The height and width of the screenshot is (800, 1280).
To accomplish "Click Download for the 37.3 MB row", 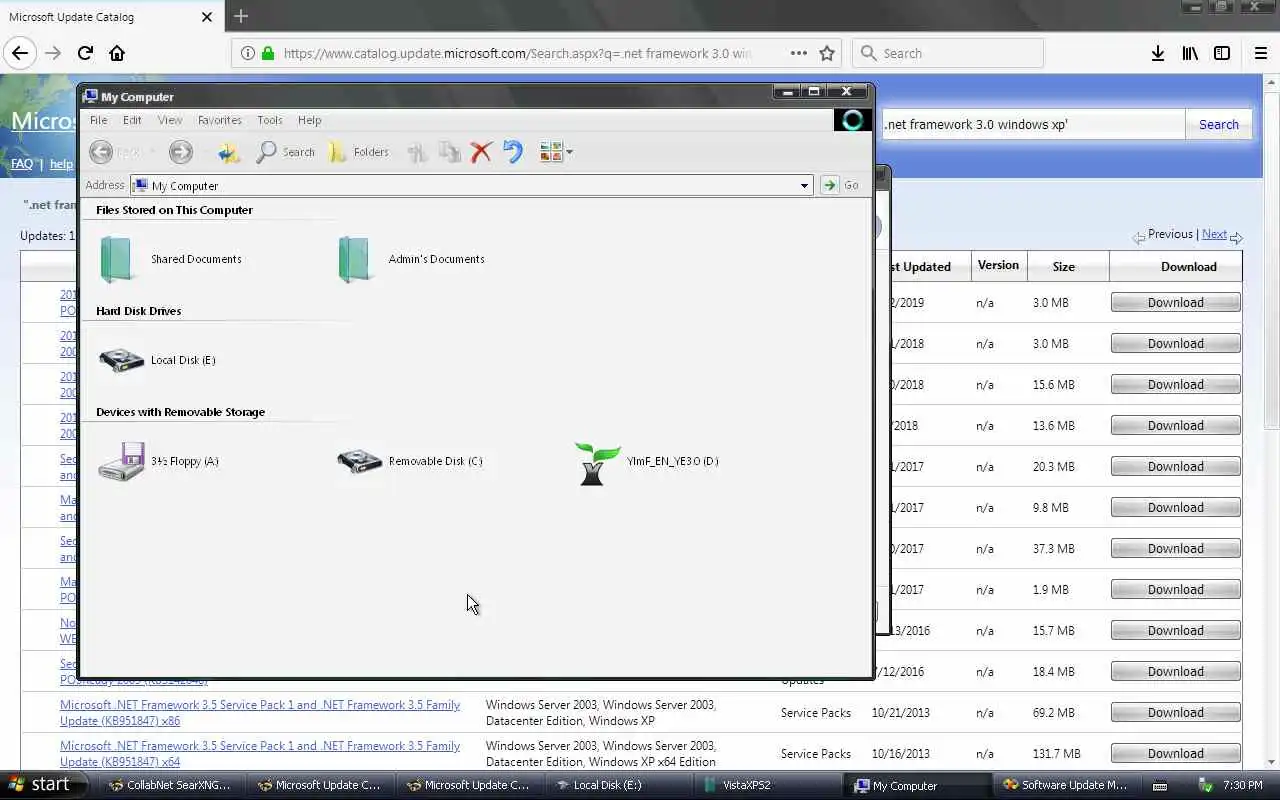I will point(1176,549).
